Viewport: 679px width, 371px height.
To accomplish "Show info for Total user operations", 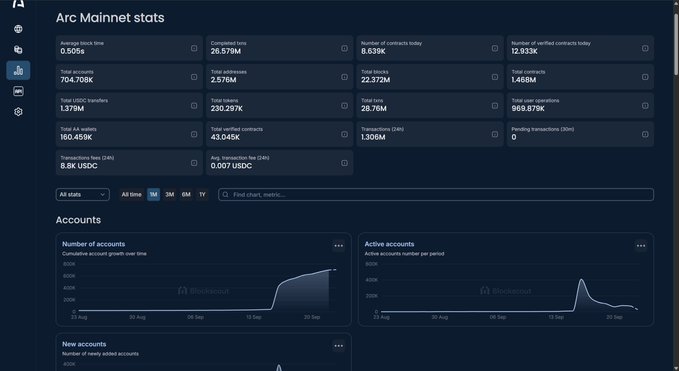I will click(645, 105).
